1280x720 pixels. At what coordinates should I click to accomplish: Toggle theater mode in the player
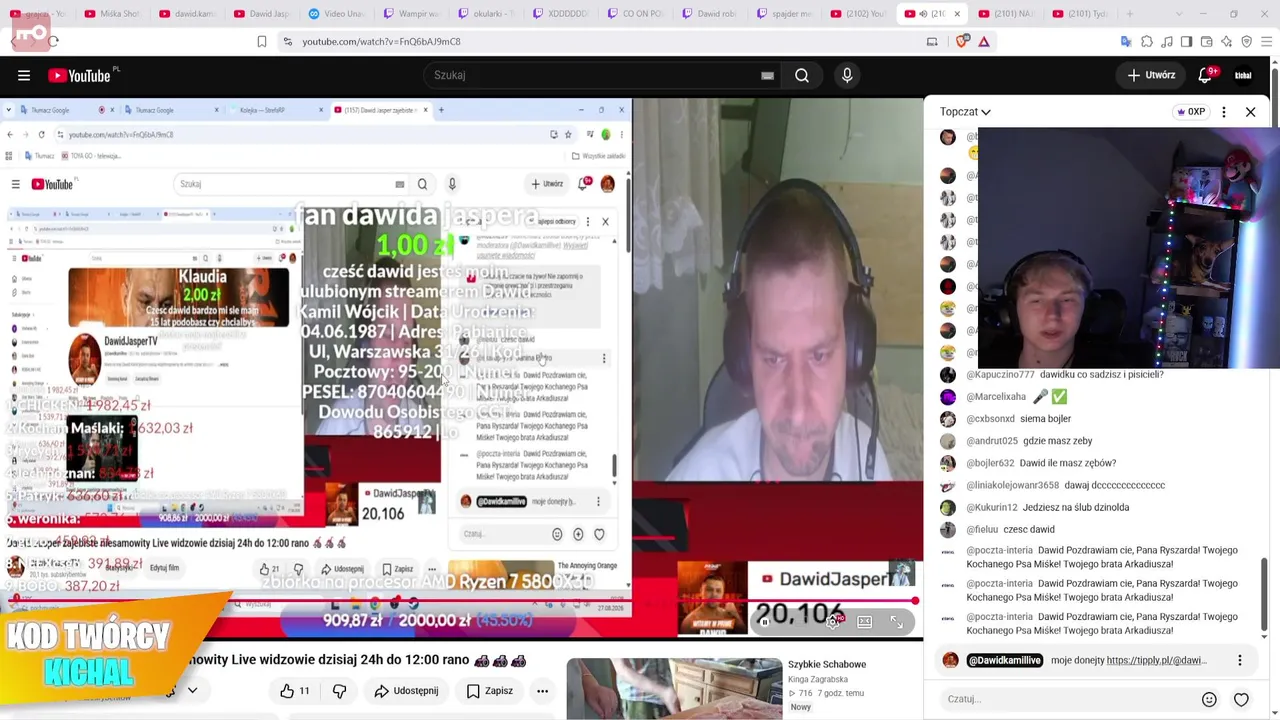coord(865,621)
